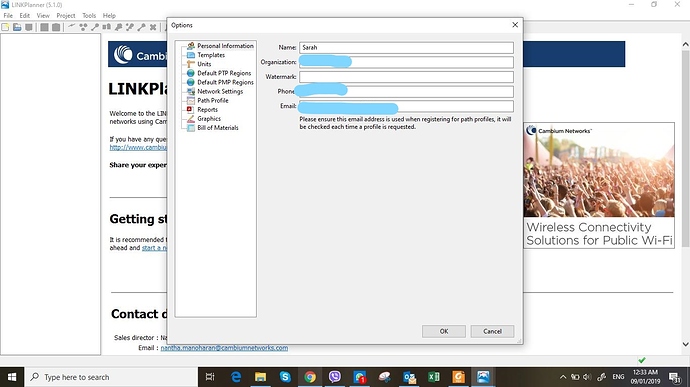Click the ENG language indicator
The image size is (690, 387).
coord(618,377)
